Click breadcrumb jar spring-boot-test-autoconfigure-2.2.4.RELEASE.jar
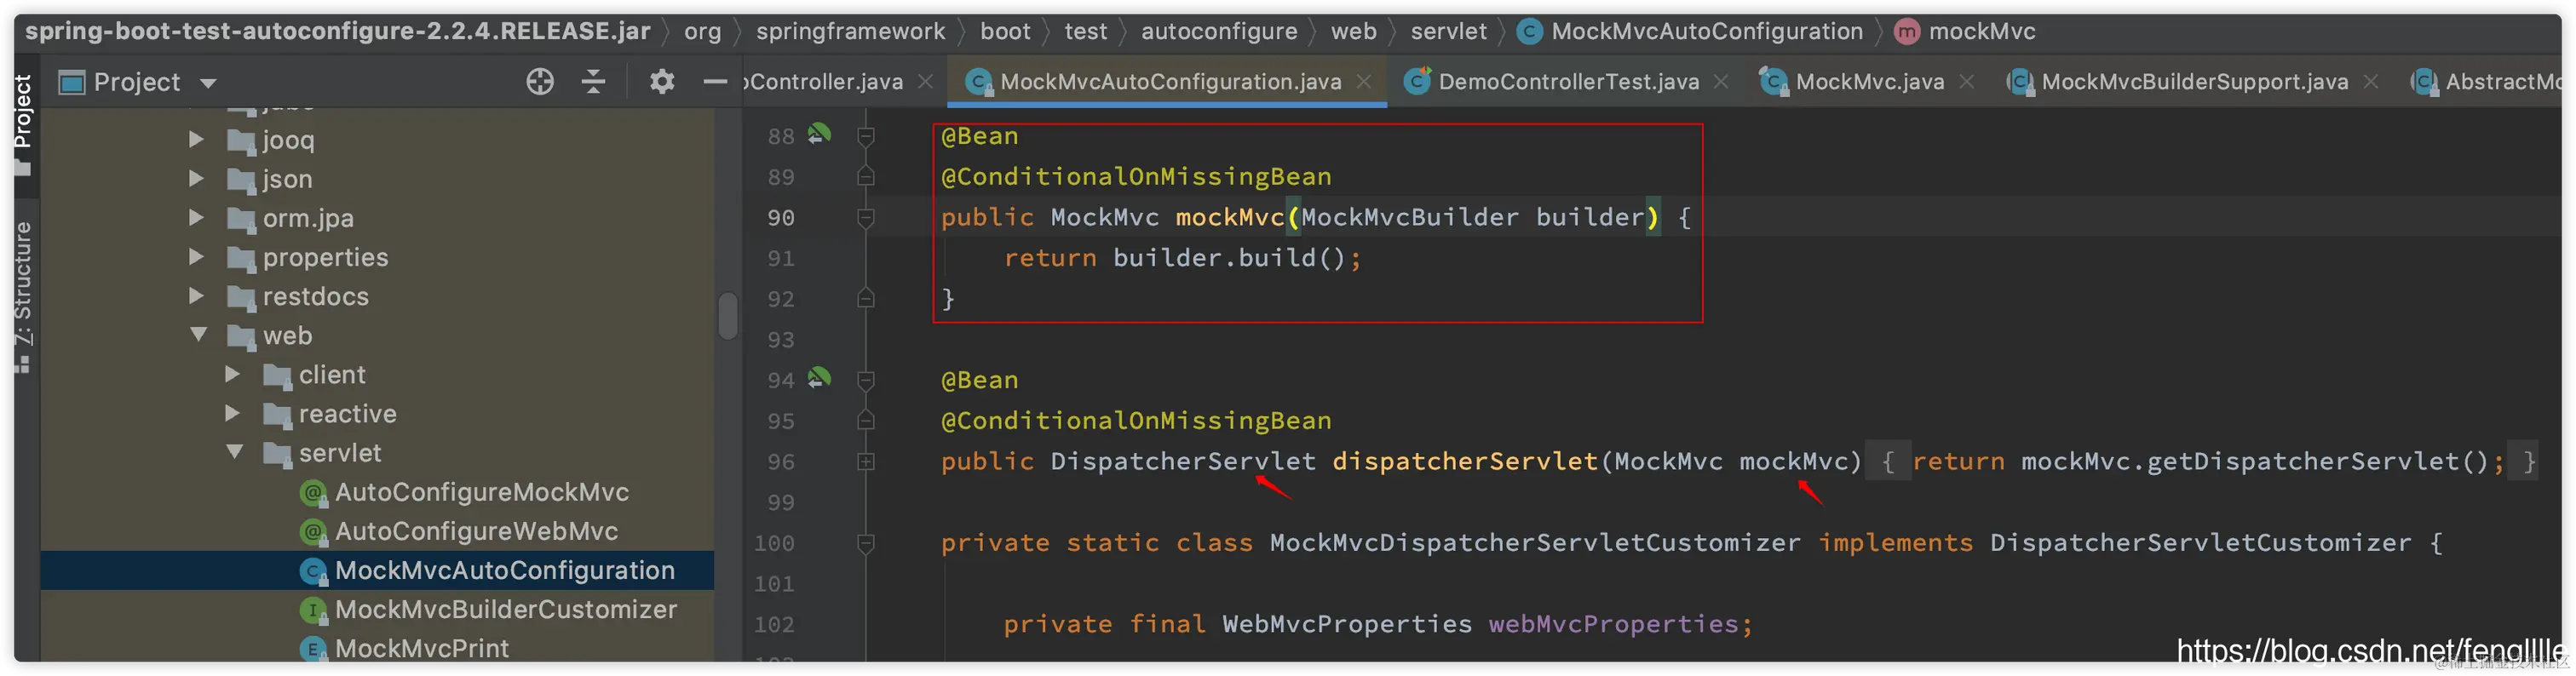Screen dimensions: 2576x676 coord(338,32)
